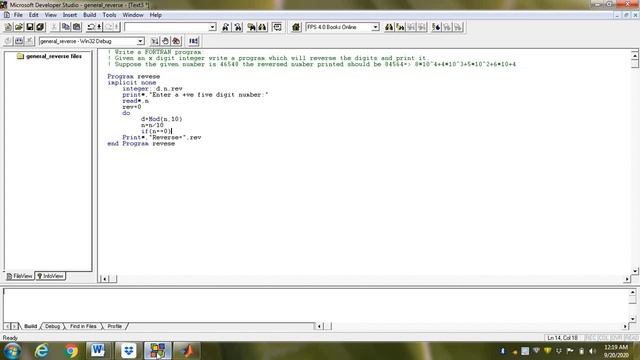The image size is (640, 360).
Task: Click the volume speaker tray icon
Action: [592, 351]
